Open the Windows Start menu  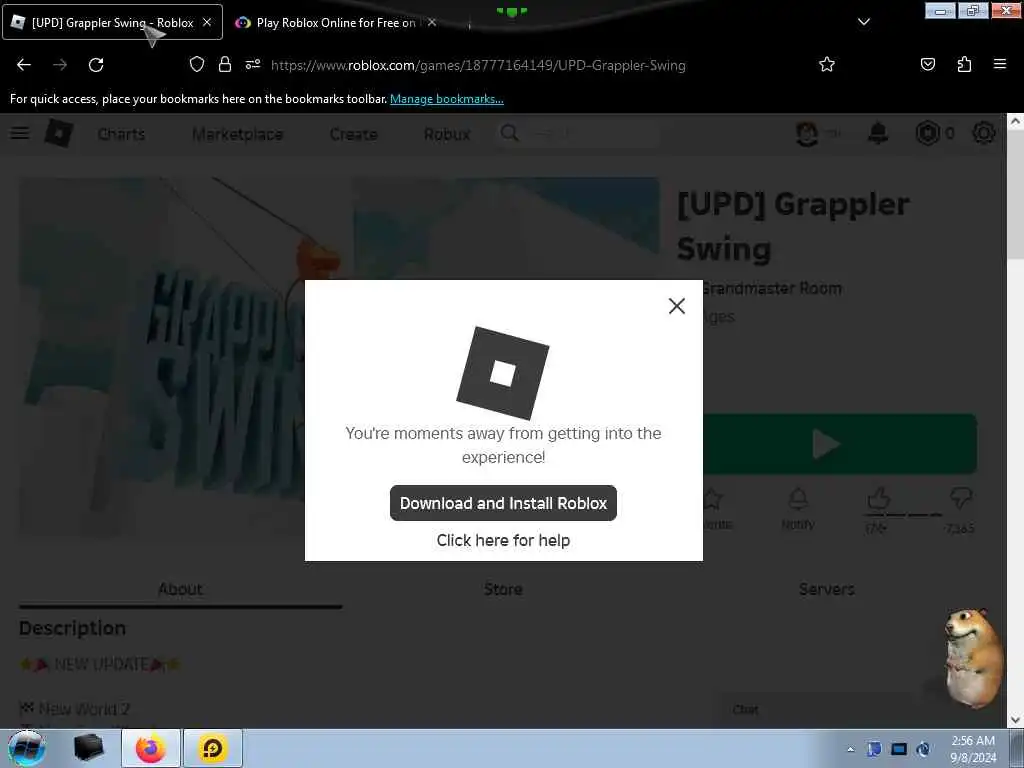(x=27, y=748)
